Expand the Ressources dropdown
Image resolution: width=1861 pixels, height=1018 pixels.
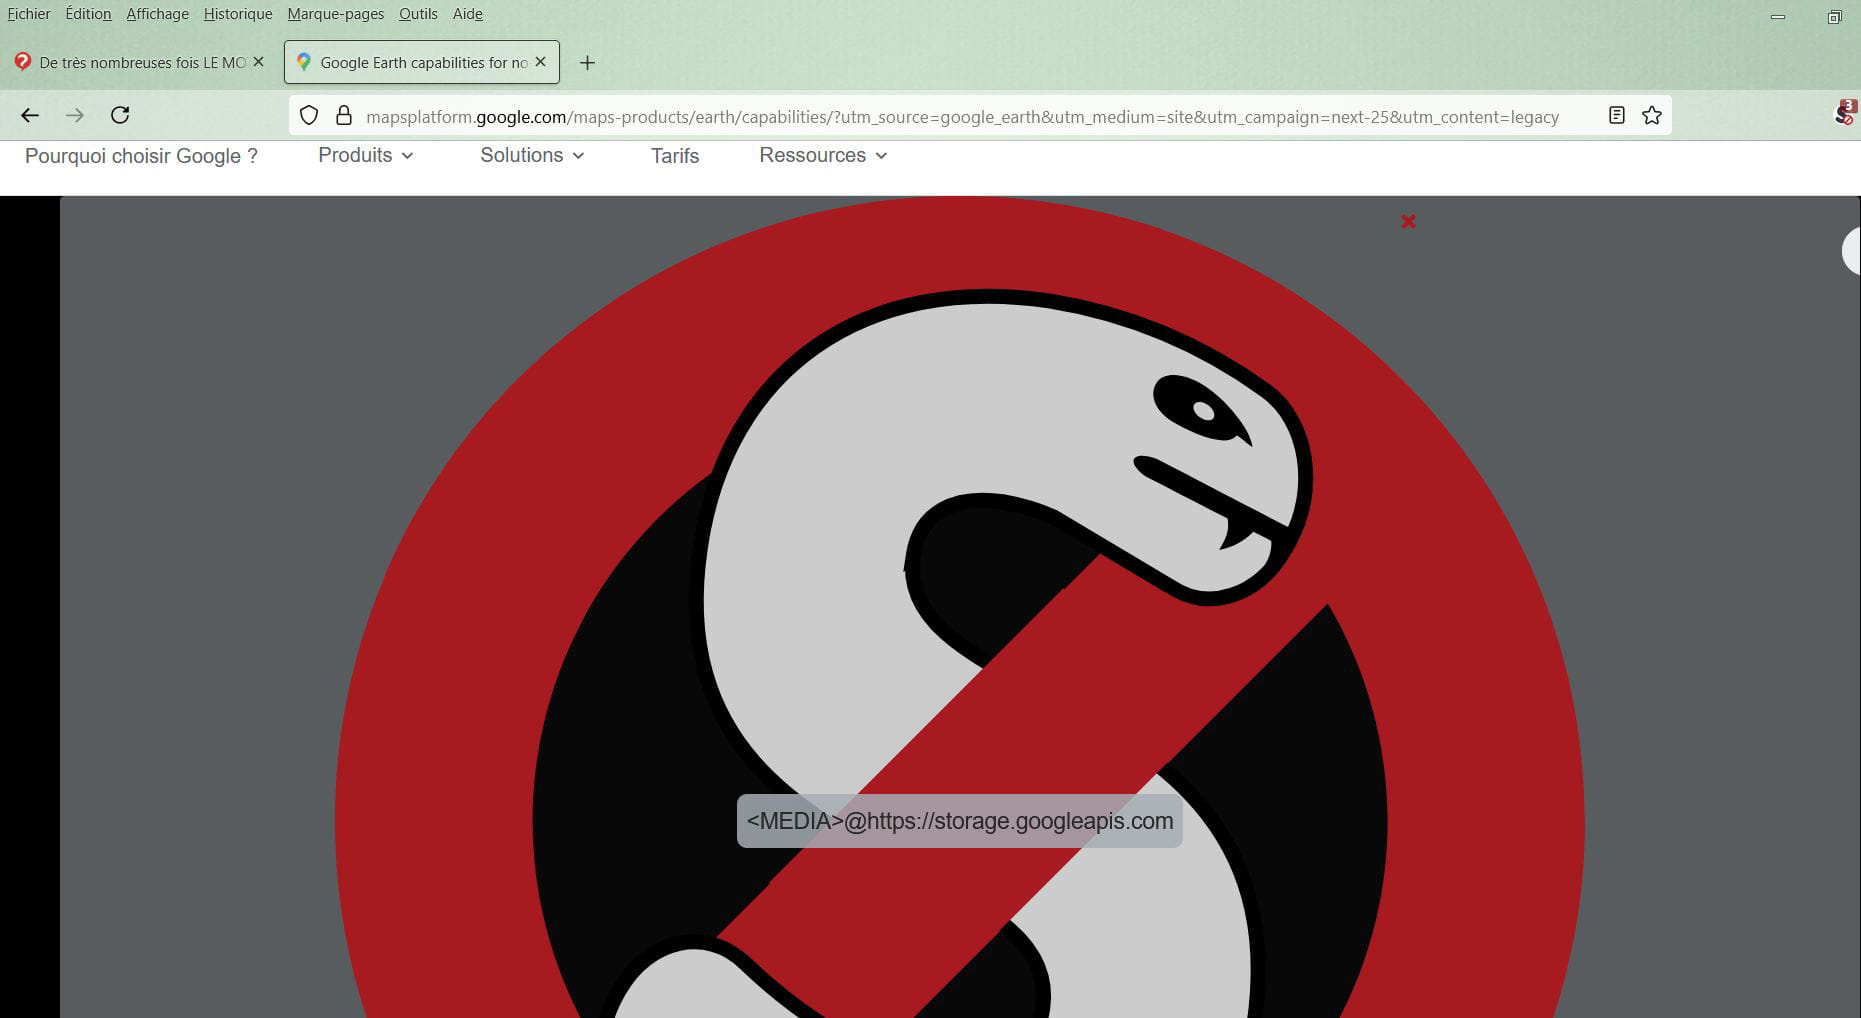pos(823,155)
